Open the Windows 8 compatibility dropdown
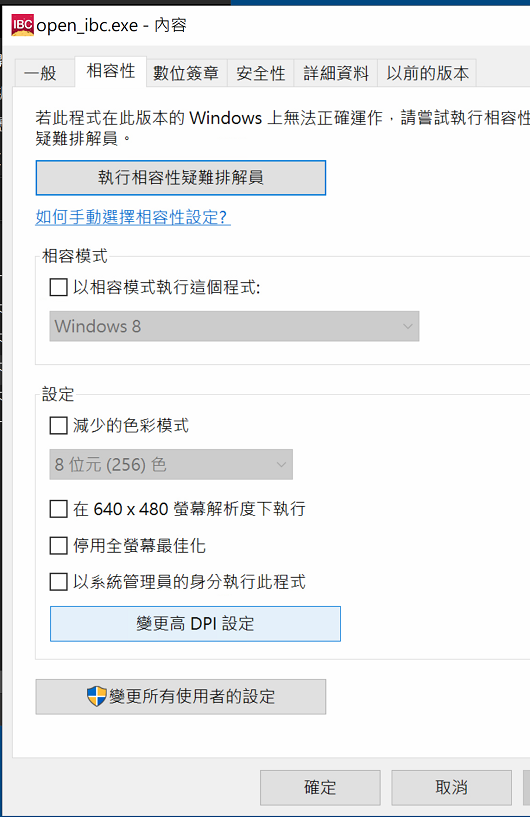This screenshot has height=817, width=530. pyautogui.click(x=234, y=326)
